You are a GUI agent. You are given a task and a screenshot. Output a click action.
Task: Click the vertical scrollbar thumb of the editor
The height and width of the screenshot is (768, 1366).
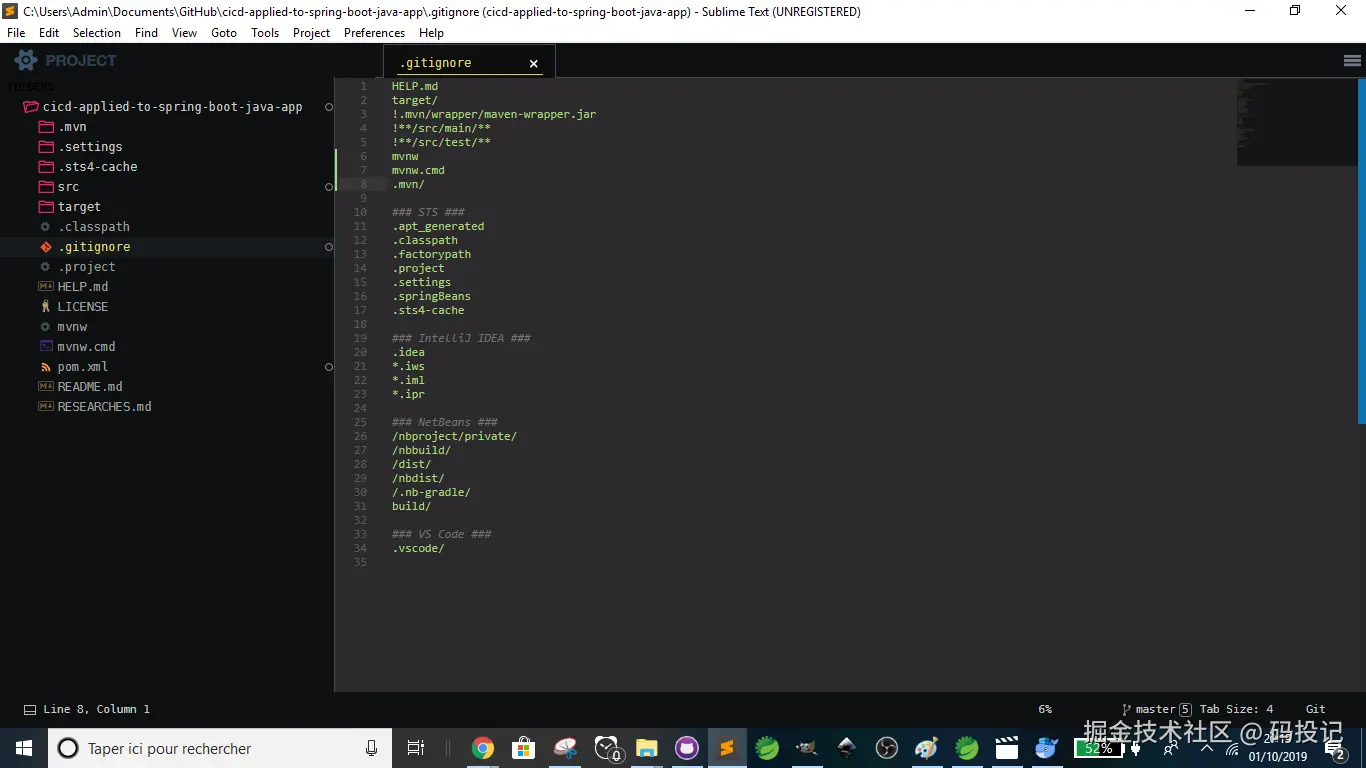1361,250
